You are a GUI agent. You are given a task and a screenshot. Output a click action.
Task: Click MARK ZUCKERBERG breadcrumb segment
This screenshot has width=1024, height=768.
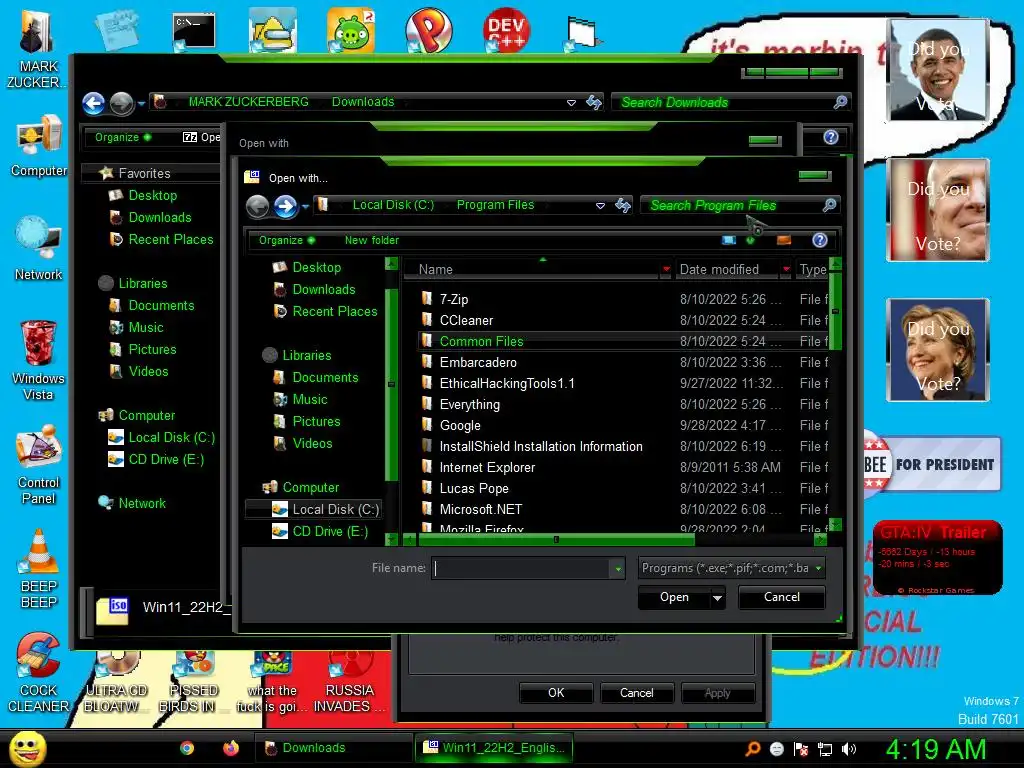[248, 102]
